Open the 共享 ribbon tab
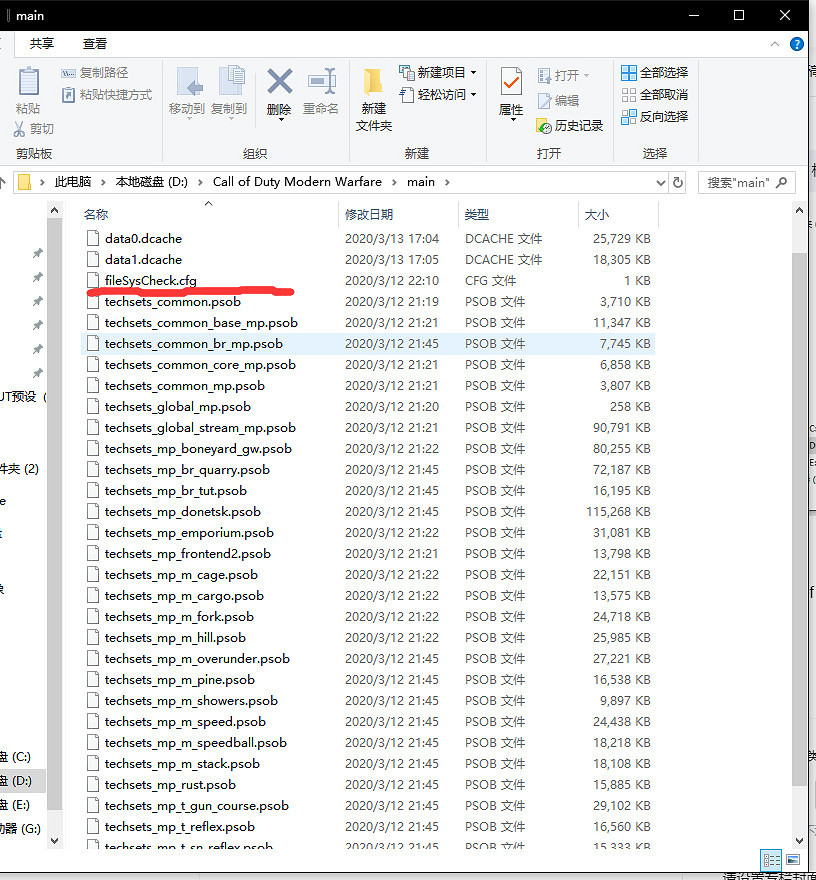Screen dimensions: 816x880 pyautogui.click(x=42, y=44)
